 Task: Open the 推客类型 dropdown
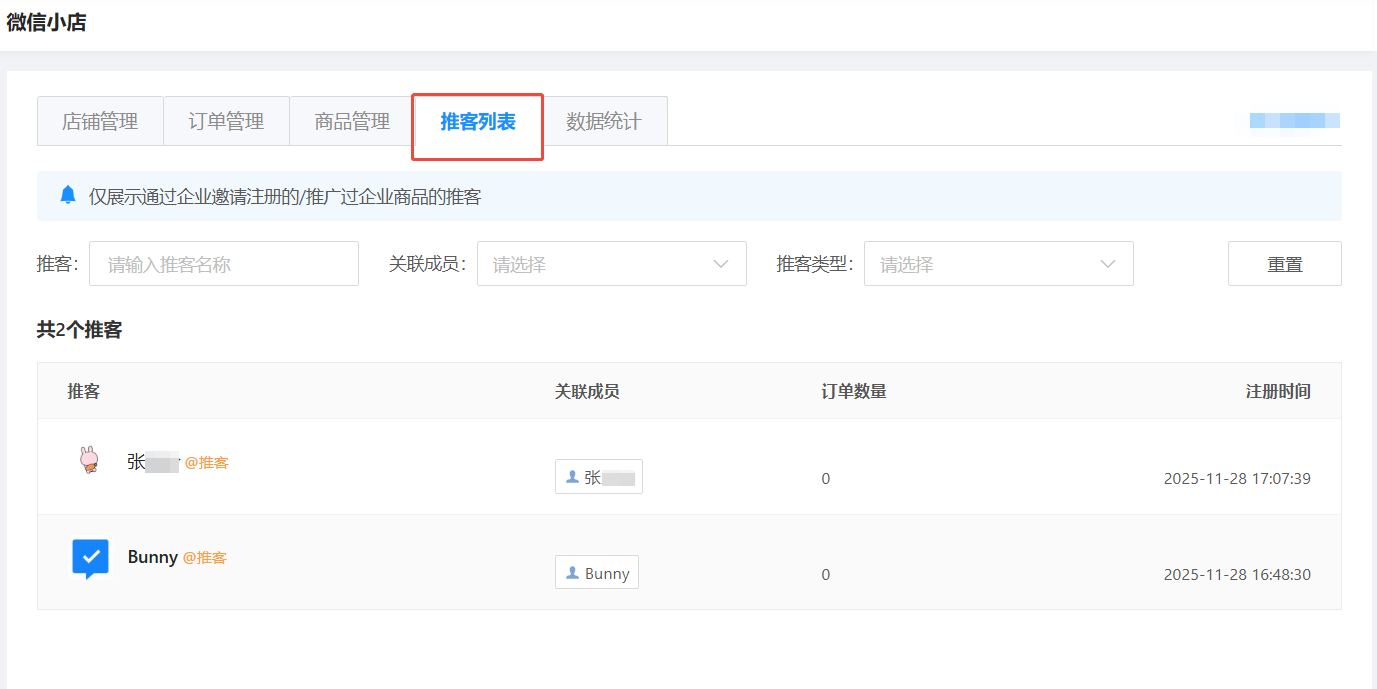pyautogui.click(x=998, y=264)
